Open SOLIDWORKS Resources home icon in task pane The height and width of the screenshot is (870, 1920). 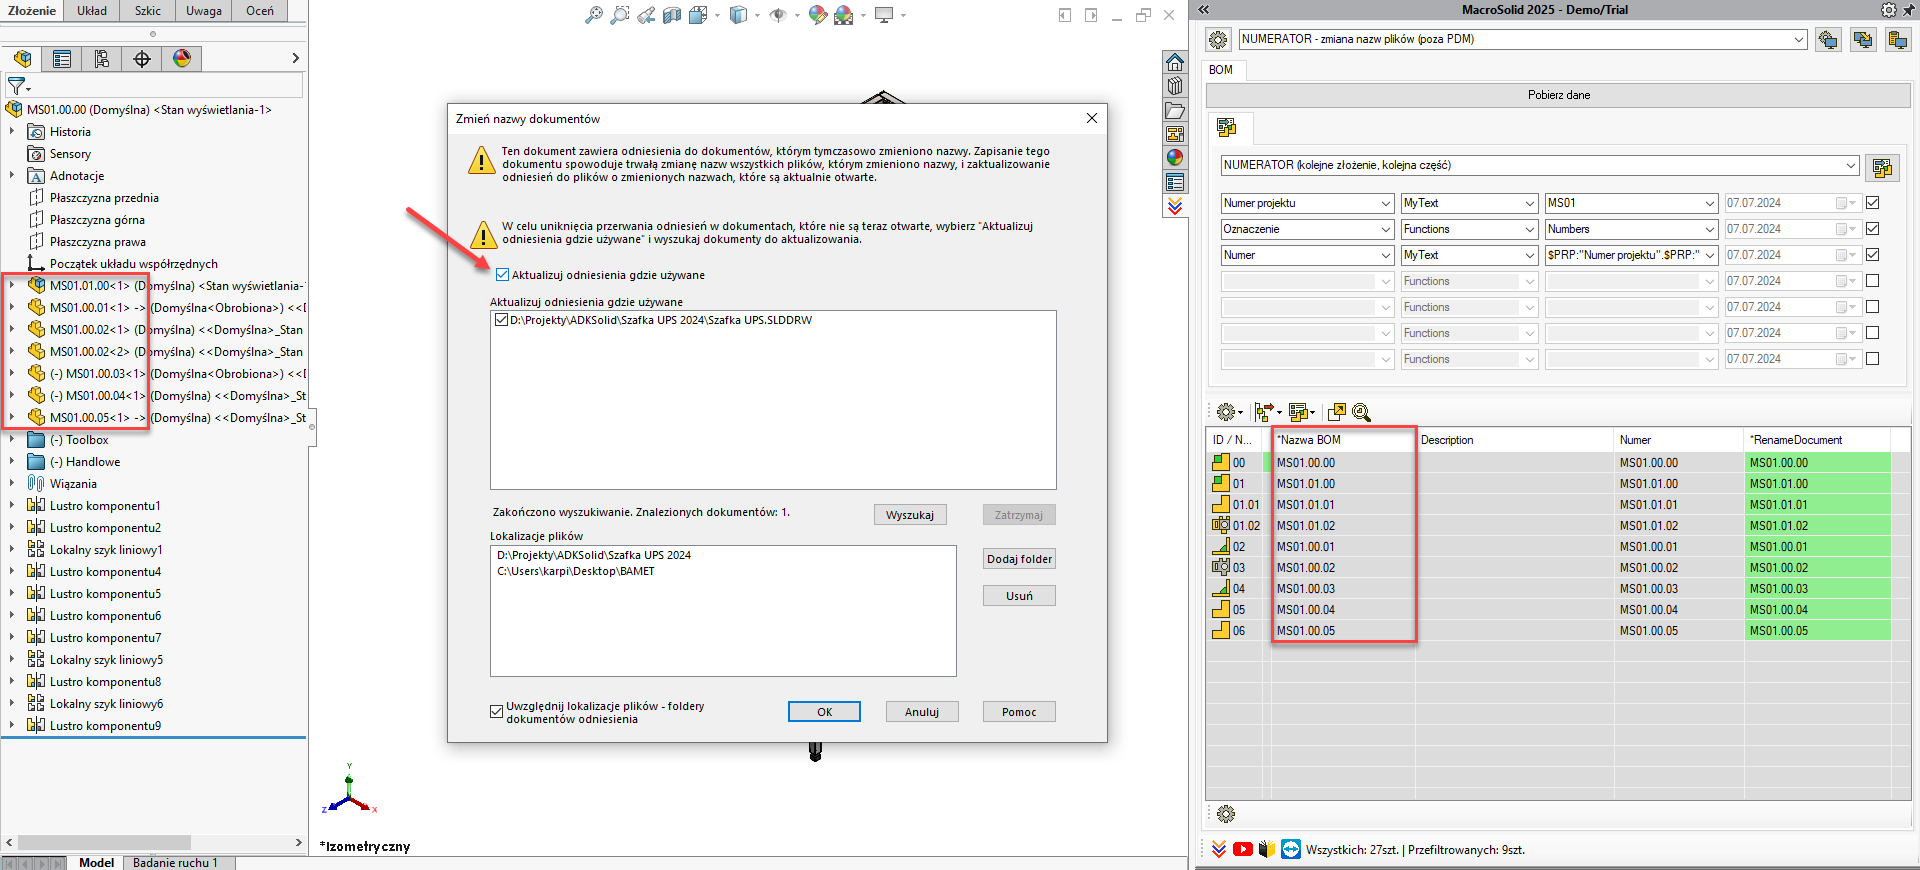coord(1175,62)
